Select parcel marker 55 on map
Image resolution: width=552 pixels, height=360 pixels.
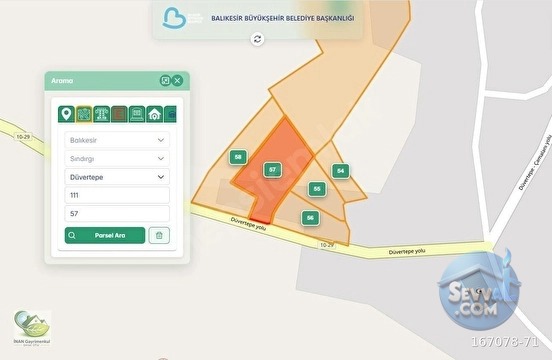317,189
